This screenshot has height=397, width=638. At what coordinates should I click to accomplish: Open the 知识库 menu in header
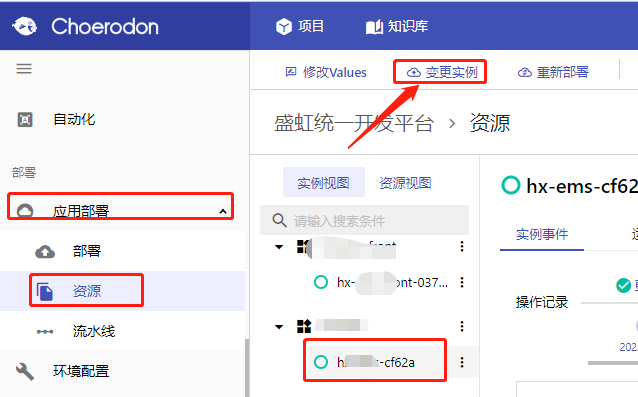tap(397, 26)
